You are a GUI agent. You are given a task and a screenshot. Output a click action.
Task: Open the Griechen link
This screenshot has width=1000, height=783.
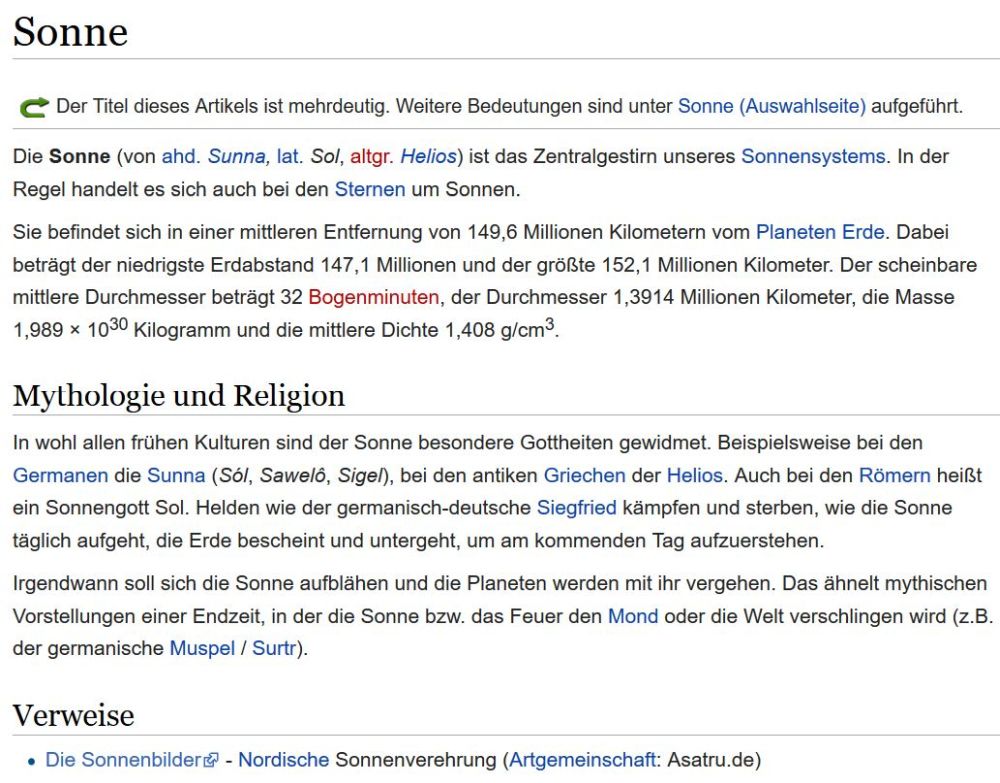584,476
